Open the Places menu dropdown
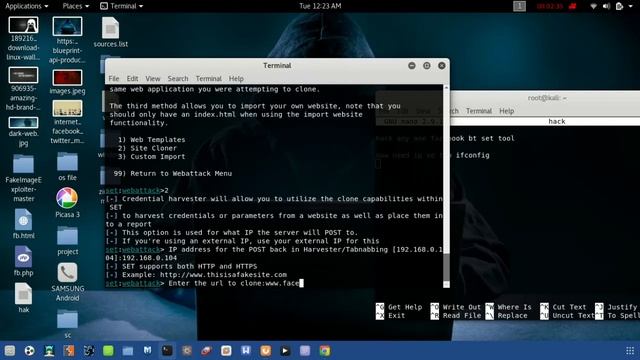This screenshot has width=640, height=360. point(76,6)
